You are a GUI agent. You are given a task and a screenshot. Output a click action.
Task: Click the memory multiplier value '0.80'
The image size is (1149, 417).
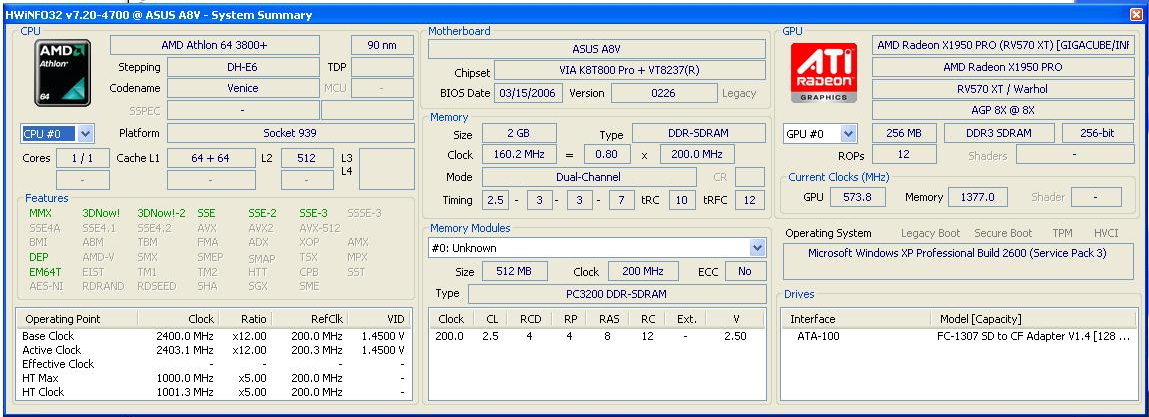[x=607, y=155]
